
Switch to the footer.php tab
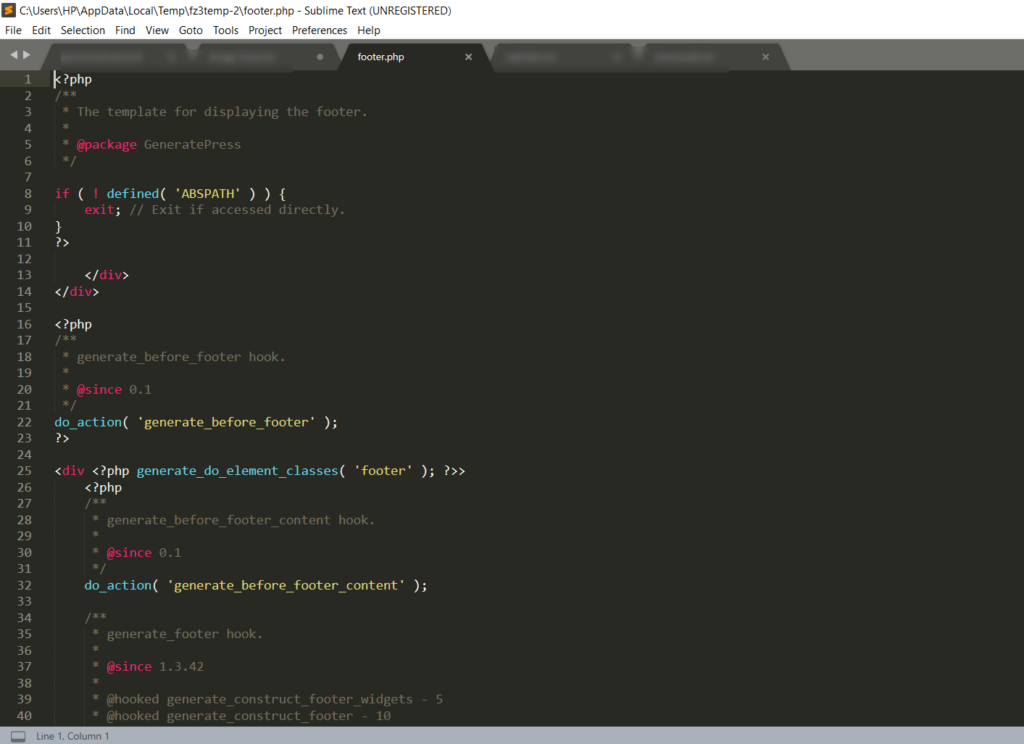(x=382, y=57)
